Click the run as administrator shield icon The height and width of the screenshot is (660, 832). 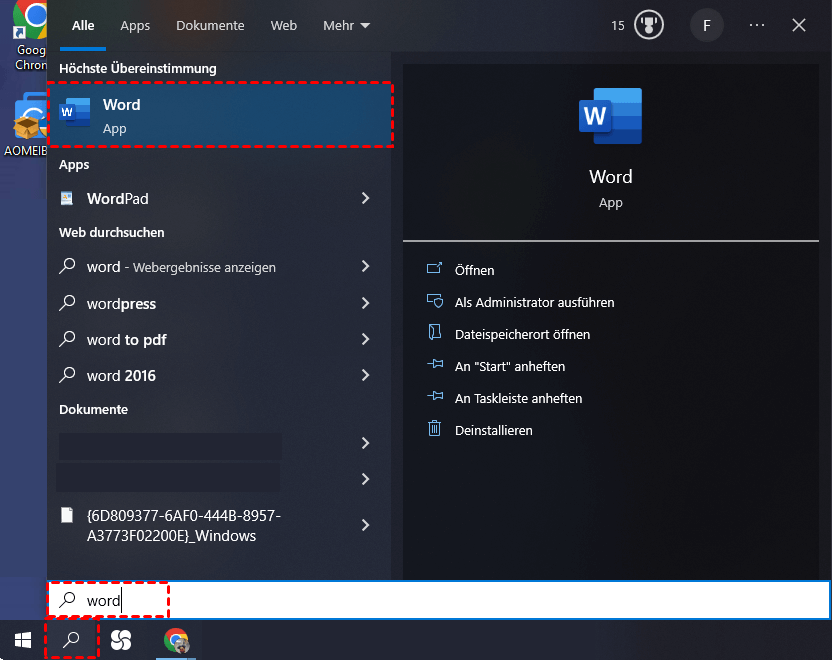[435, 301]
